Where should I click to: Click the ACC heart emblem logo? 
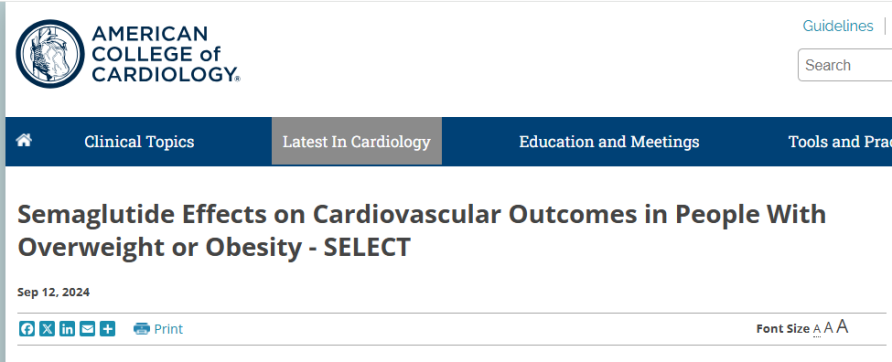[50, 54]
